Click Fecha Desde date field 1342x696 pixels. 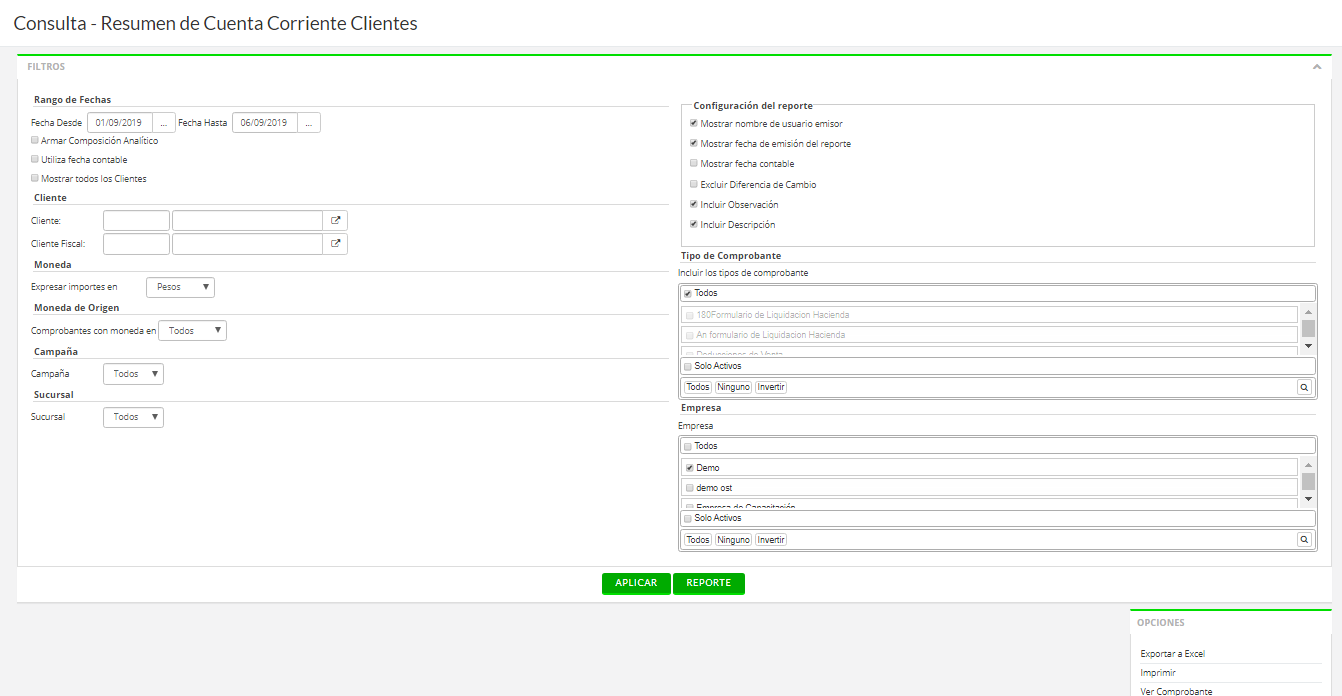(x=120, y=123)
